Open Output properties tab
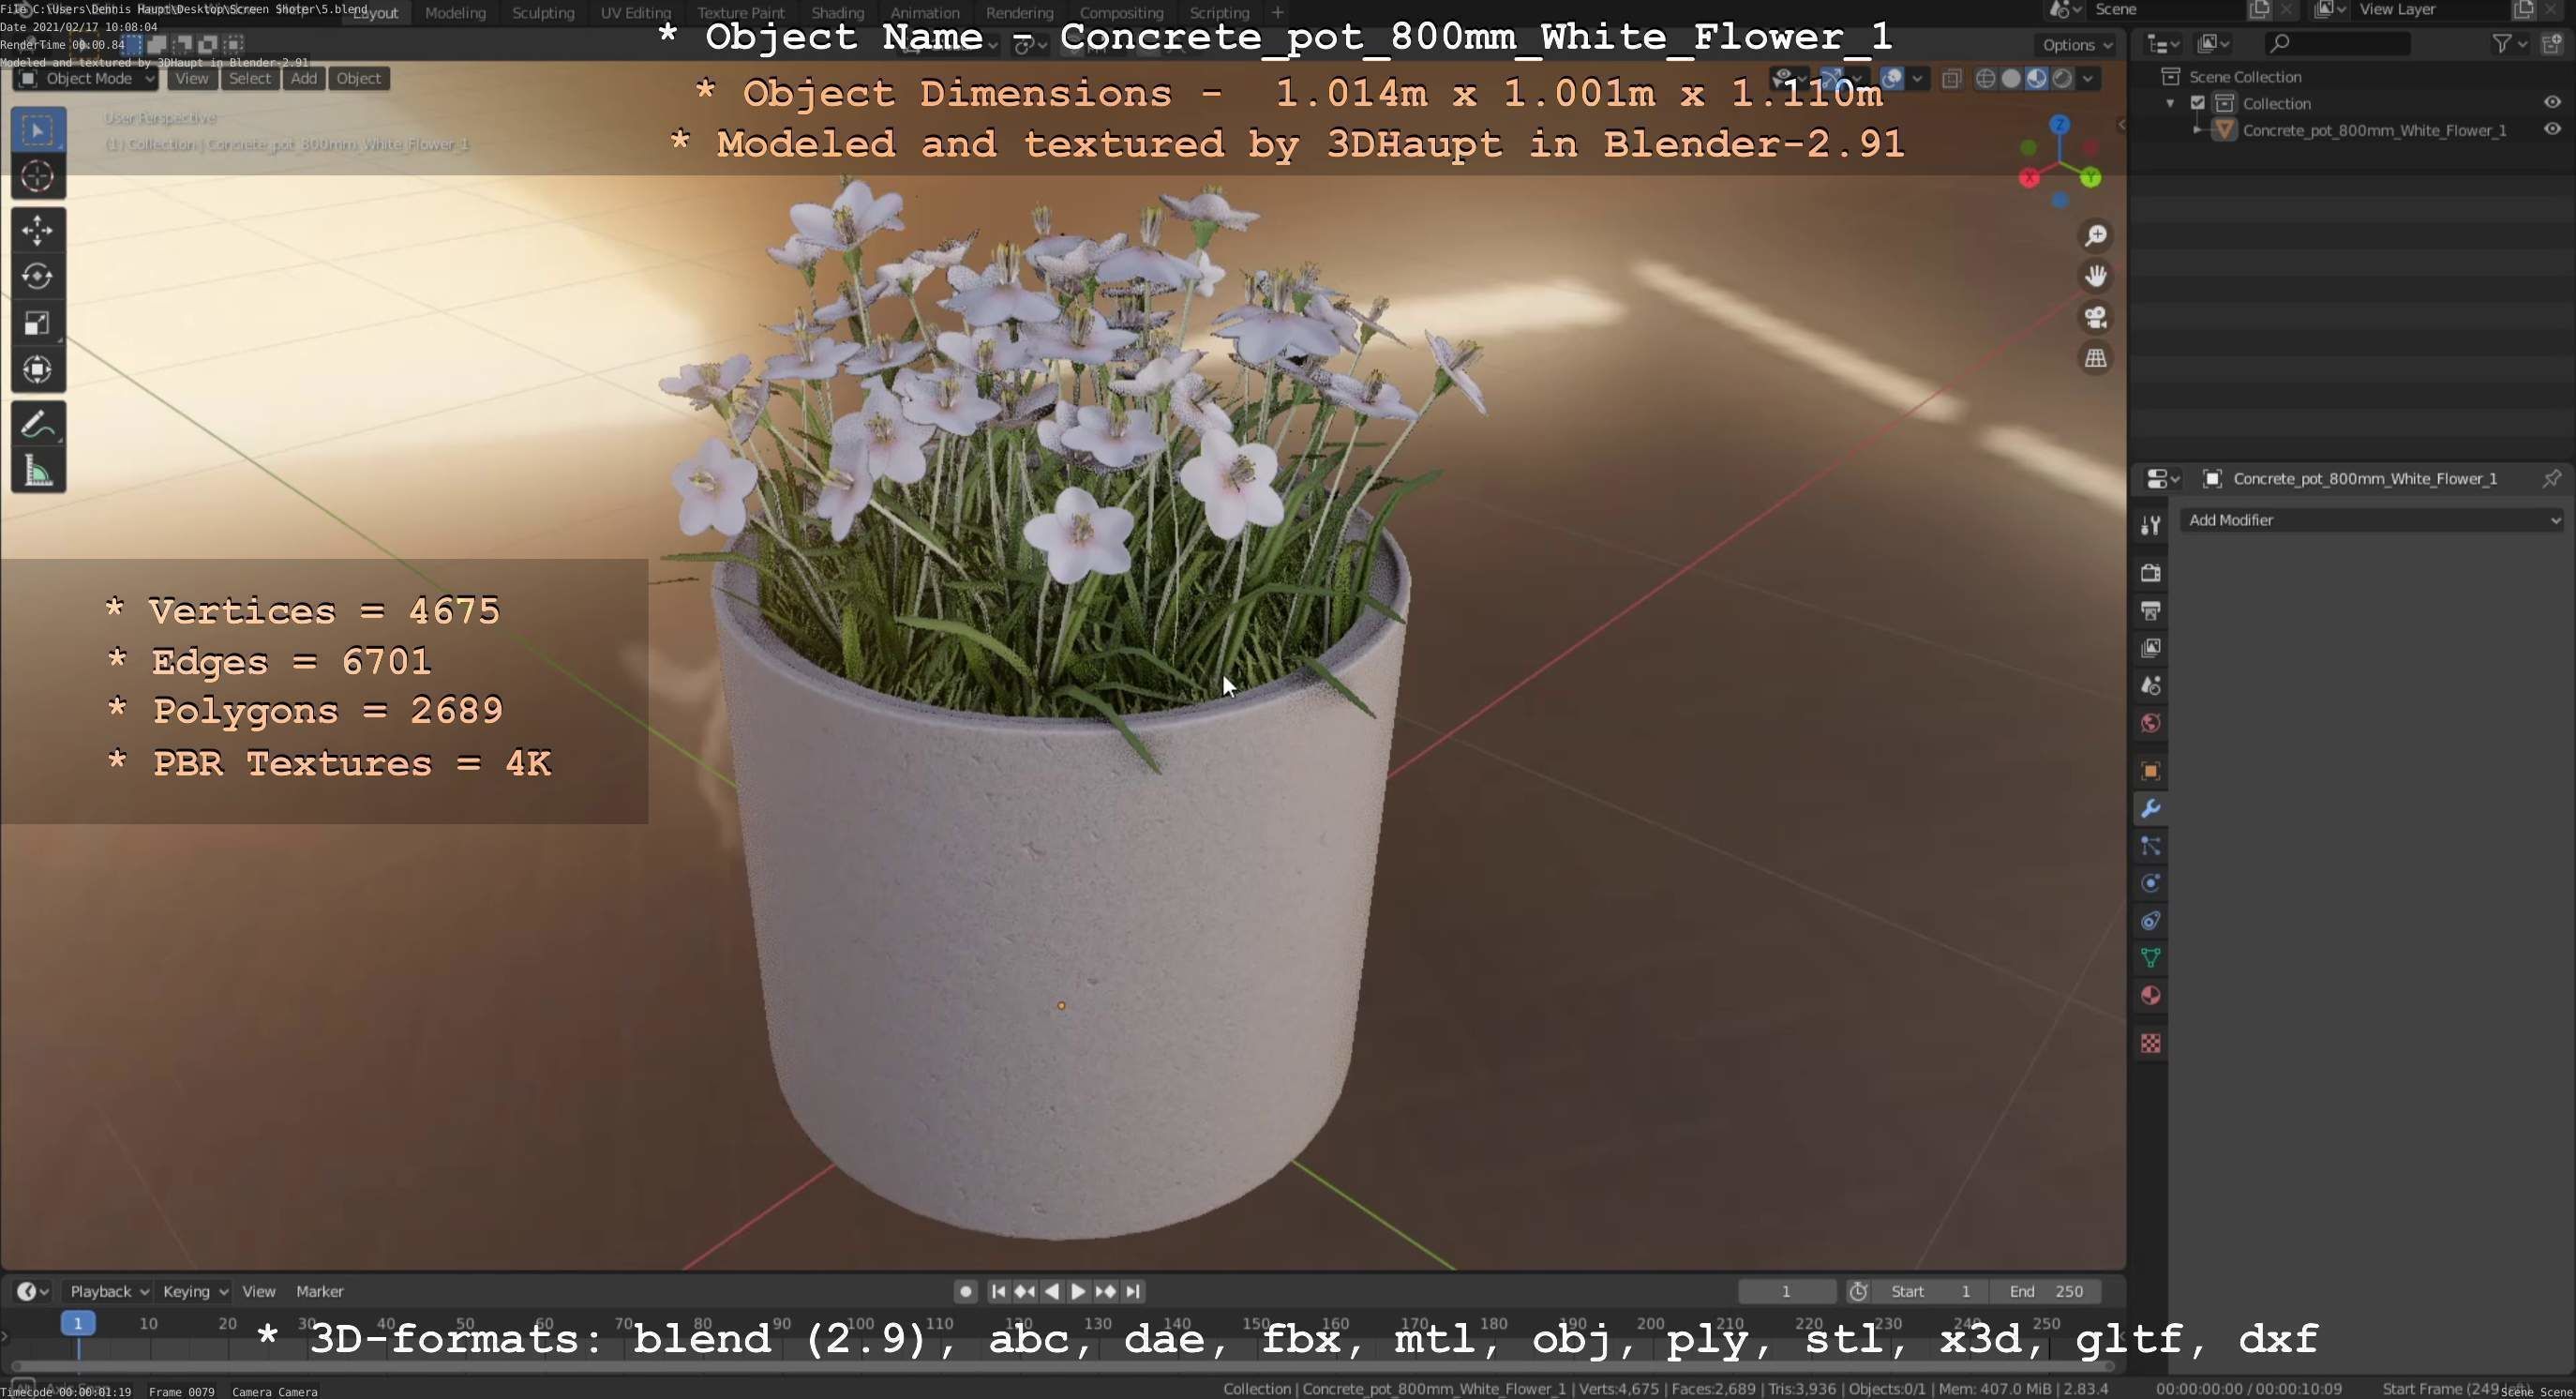The height and width of the screenshot is (1399, 2576). coord(2150,610)
